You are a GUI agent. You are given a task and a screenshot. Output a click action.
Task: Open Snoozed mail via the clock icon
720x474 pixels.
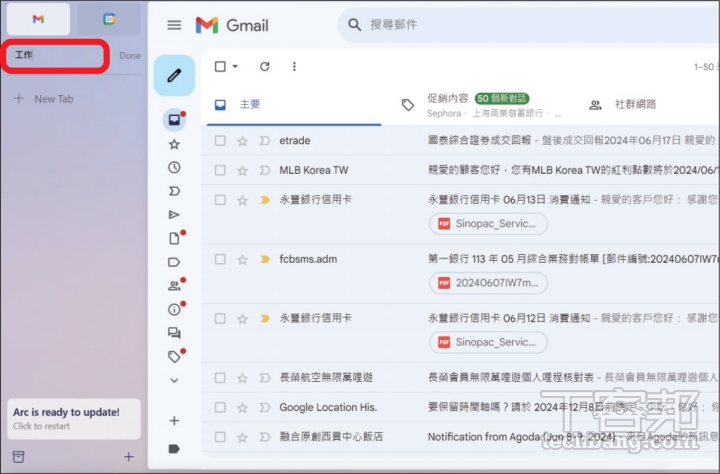(x=174, y=167)
